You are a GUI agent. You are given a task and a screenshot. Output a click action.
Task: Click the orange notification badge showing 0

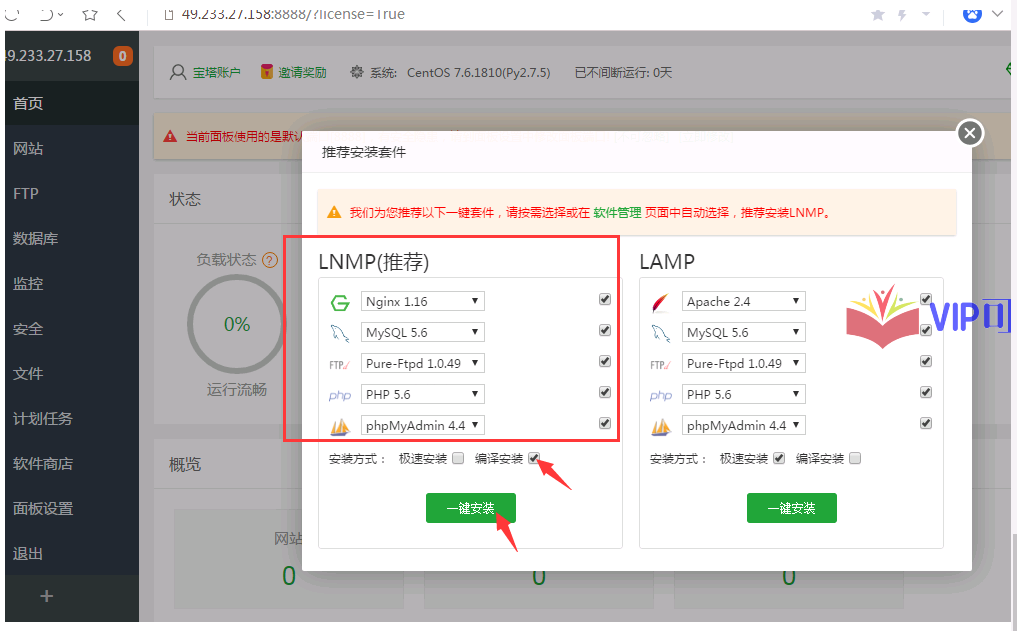[x=123, y=56]
